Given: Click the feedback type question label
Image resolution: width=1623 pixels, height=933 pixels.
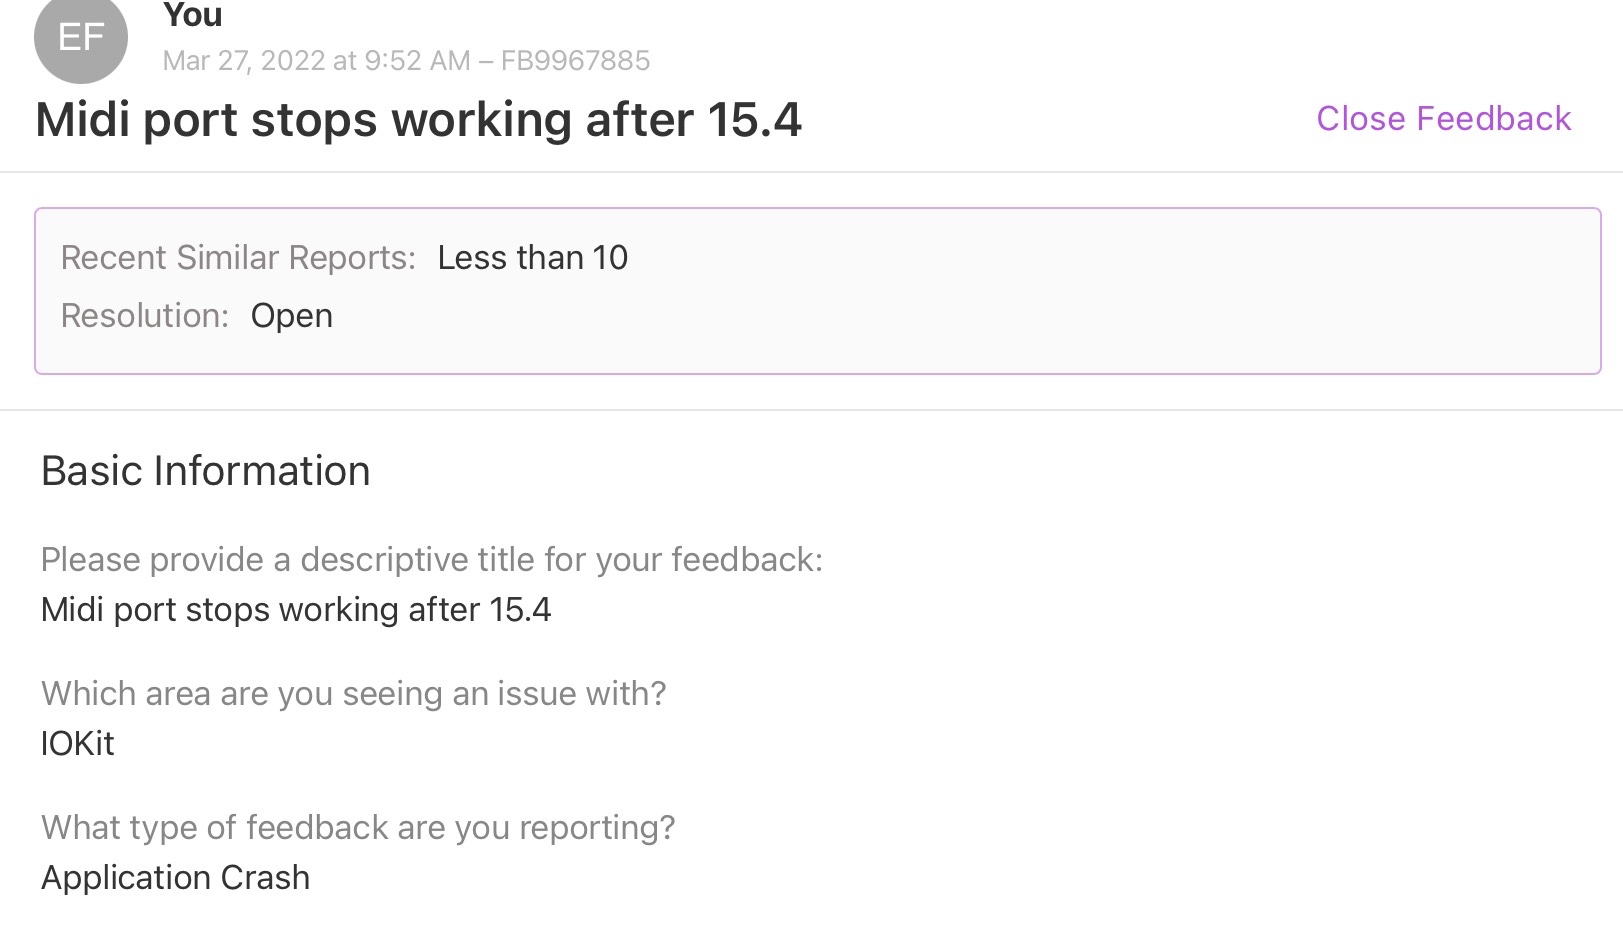Looking at the screenshot, I should (x=358, y=828).
